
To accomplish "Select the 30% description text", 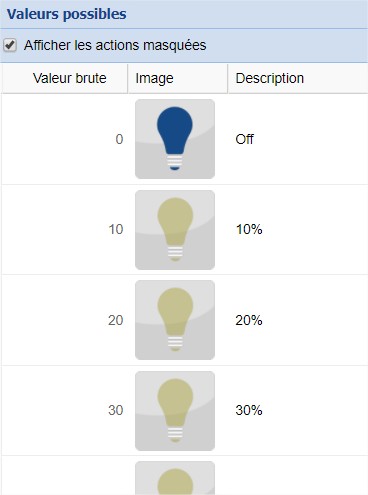I will (249, 410).
